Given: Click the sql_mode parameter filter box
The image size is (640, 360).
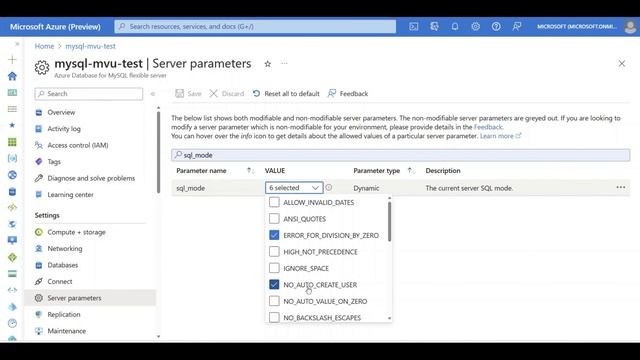Looking at the screenshot, I should coord(400,155).
